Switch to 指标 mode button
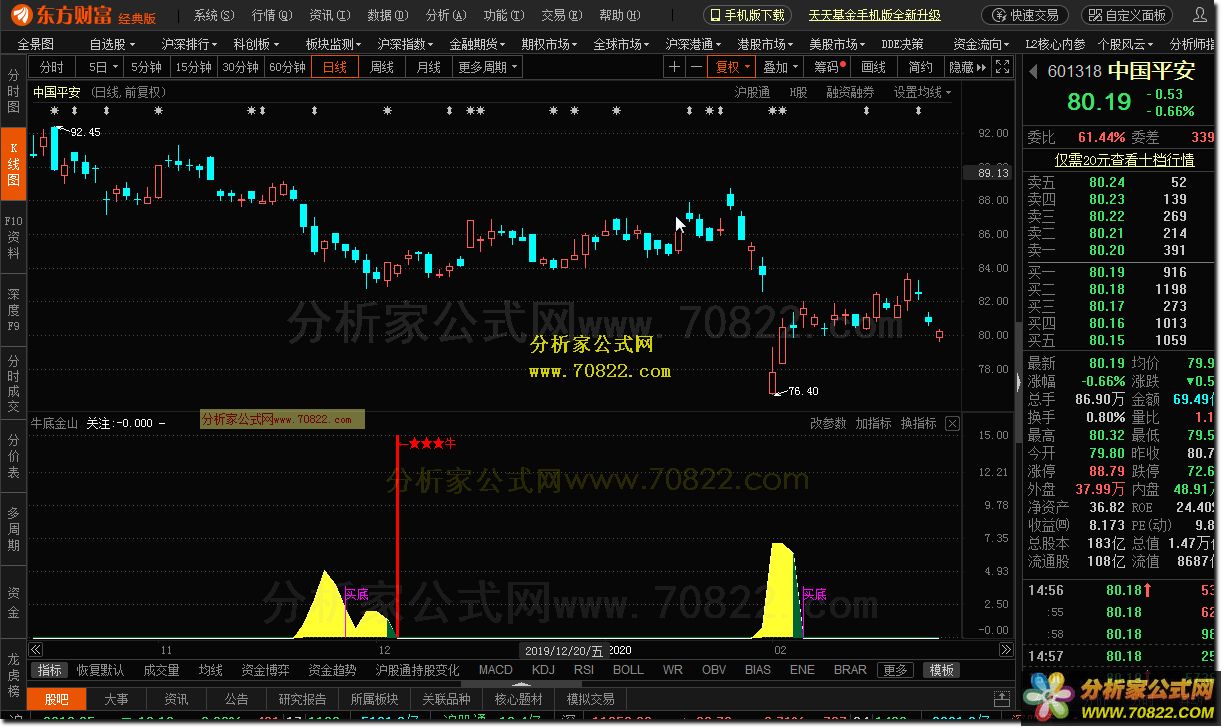 49,670
